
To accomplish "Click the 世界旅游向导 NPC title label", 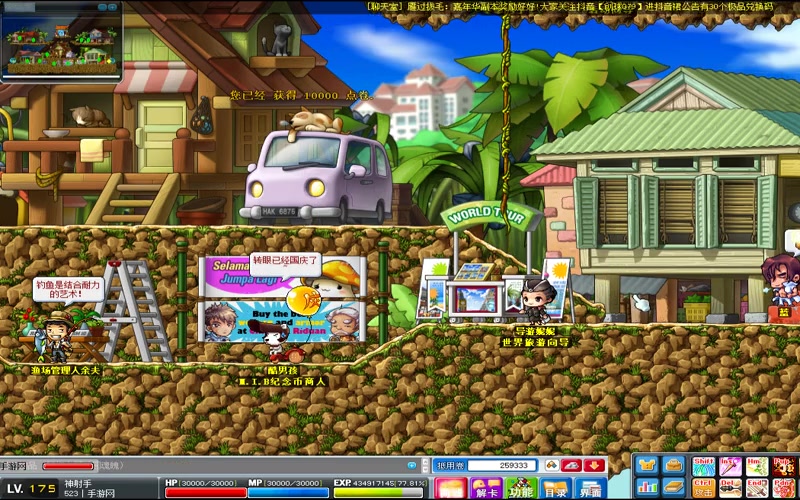I will click(535, 342).
